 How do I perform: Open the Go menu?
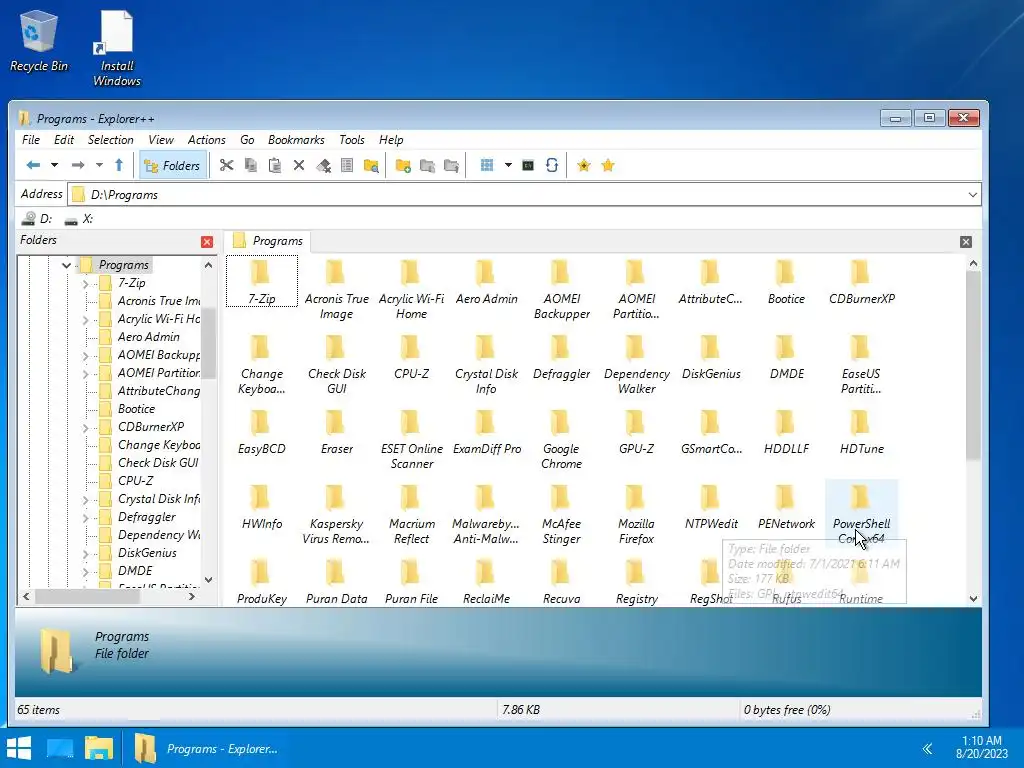pos(247,140)
